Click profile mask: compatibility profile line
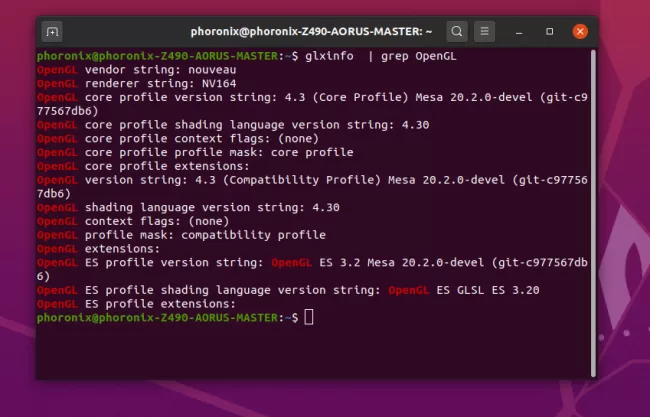Viewport: 650px width, 417px height. click(182, 235)
